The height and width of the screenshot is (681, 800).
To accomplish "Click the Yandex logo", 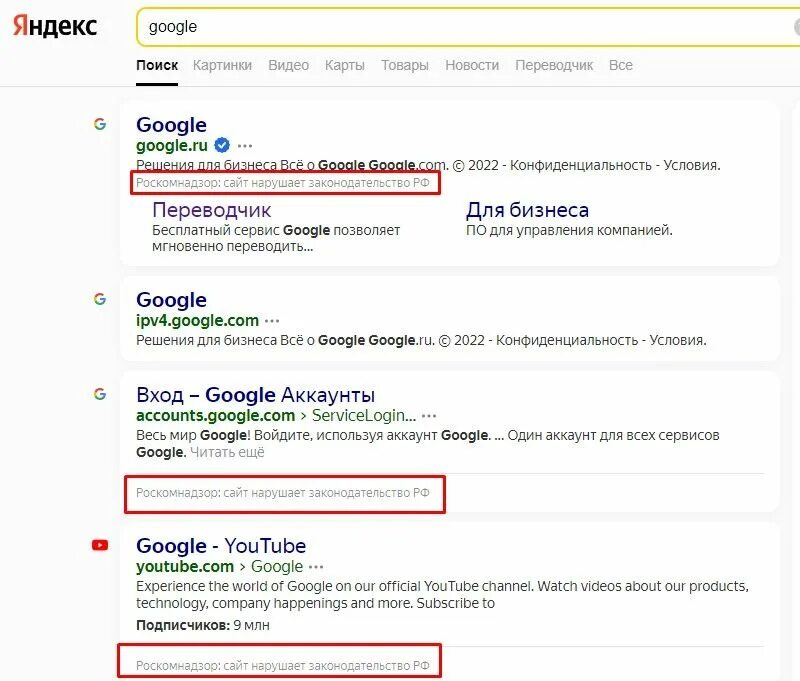I will (55, 26).
